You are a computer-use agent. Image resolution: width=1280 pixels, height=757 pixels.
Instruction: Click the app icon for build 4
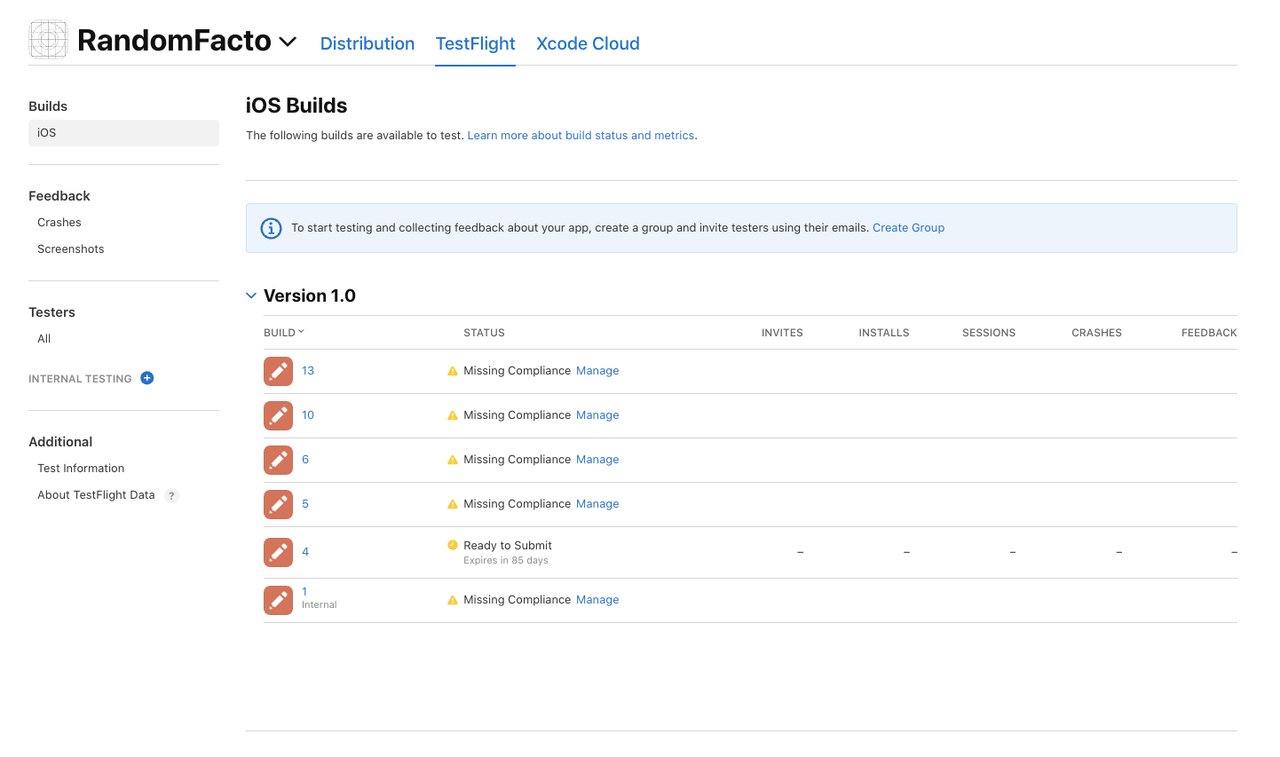pos(278,552)
